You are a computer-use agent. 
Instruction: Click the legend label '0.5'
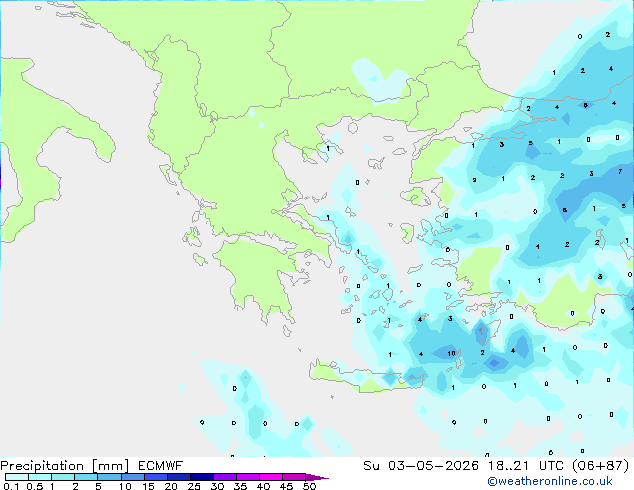pyautogui.click(x=35, y=486)
